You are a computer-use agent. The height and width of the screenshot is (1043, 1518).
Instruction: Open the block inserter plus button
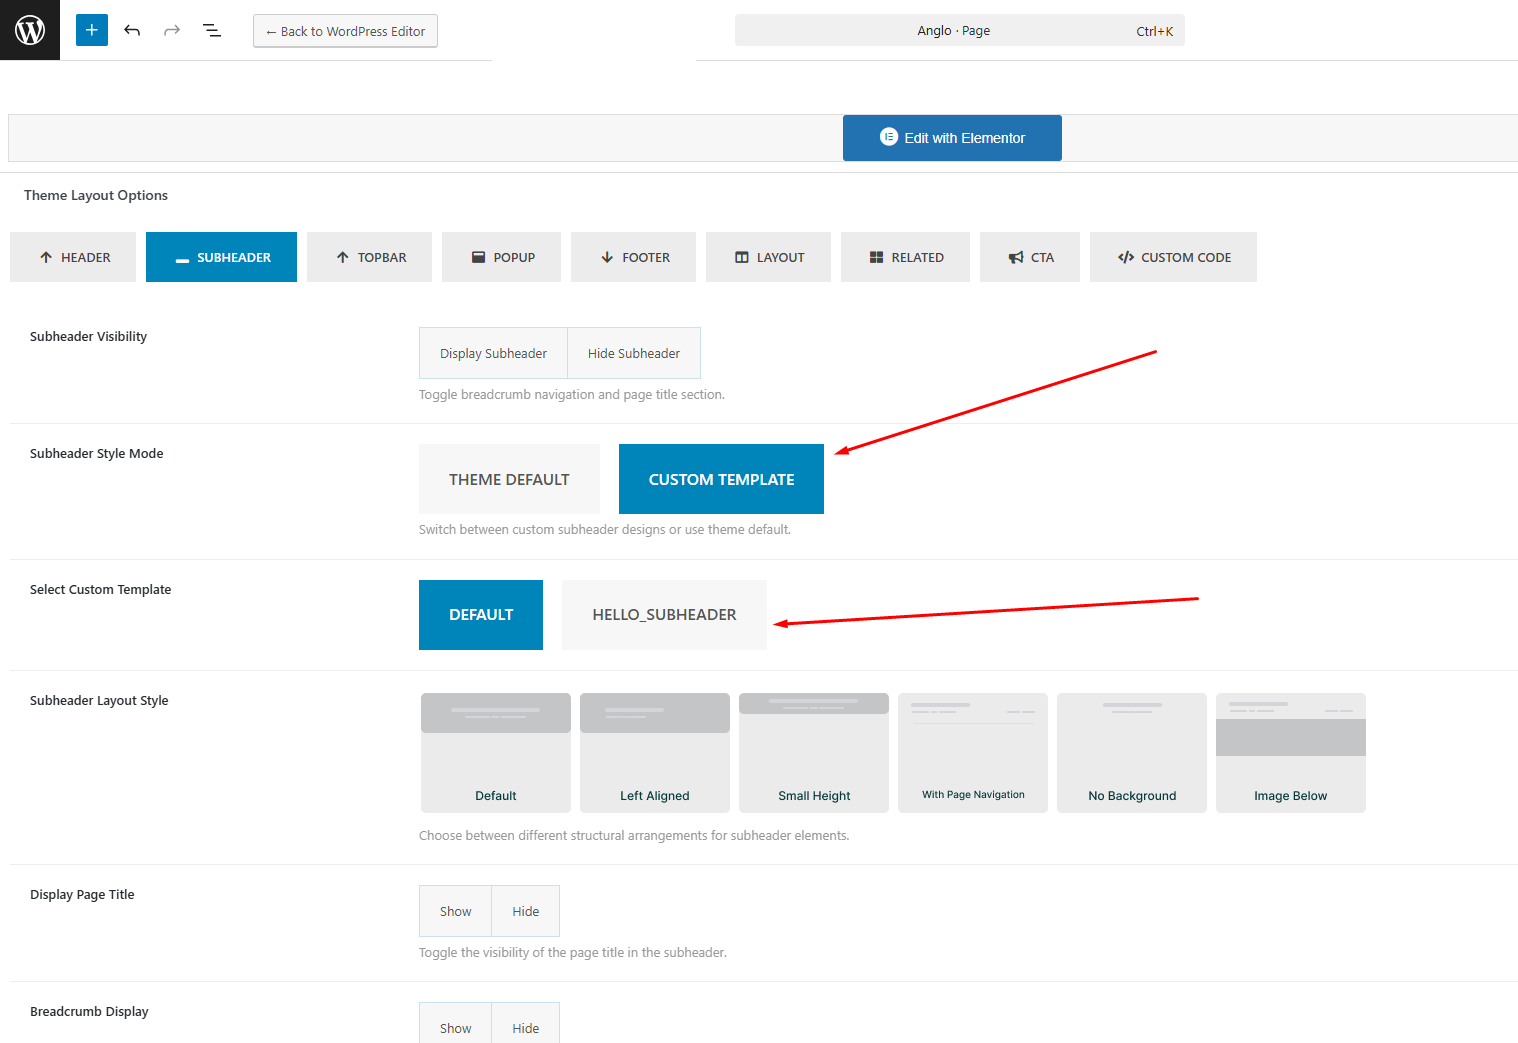point(91,30)
